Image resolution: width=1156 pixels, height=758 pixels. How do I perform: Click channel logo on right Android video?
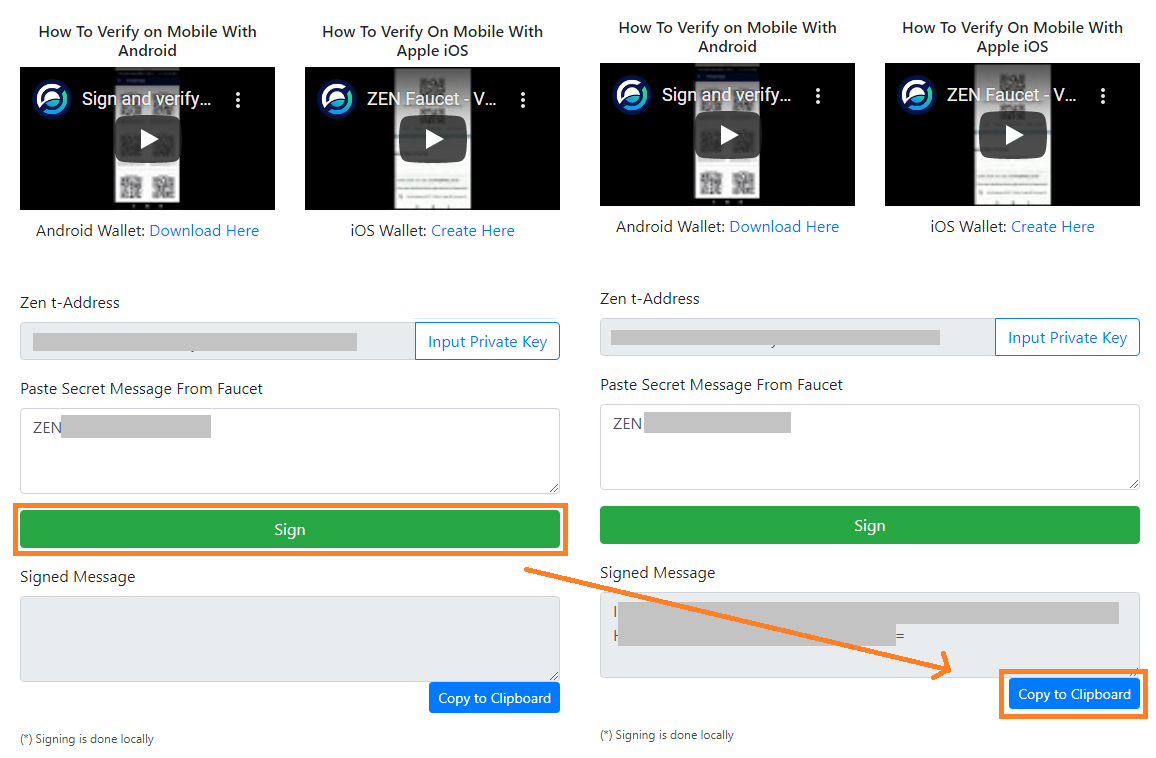click(633, 95)
